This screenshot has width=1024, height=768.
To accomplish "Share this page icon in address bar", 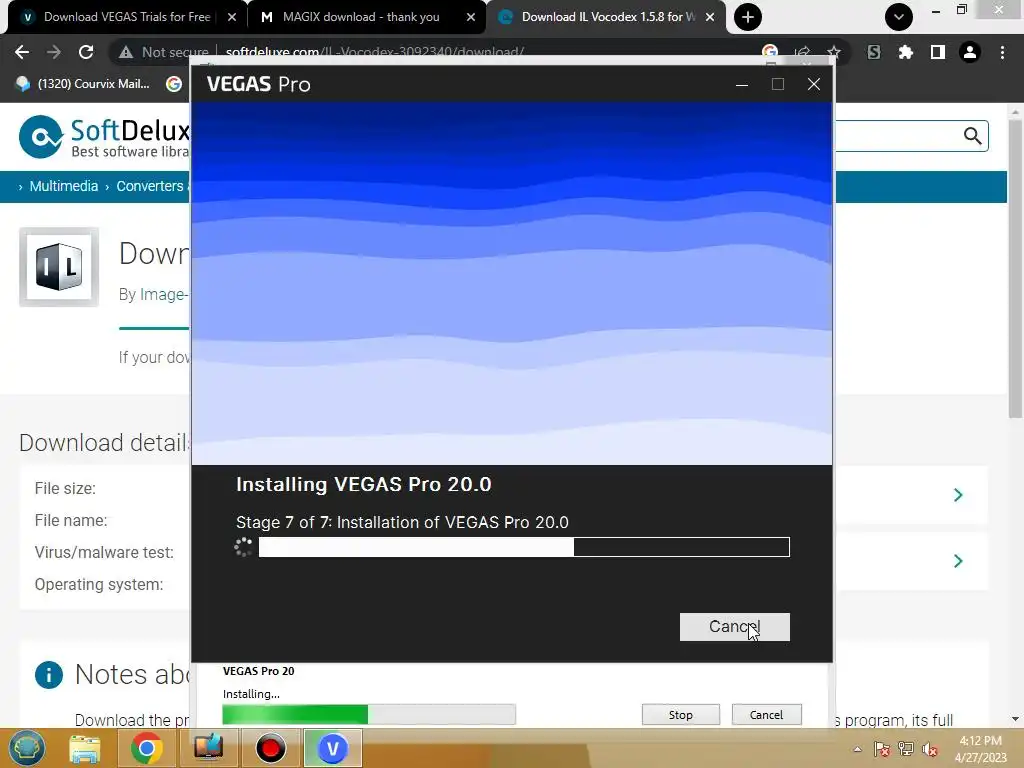I will pos(802,52).
